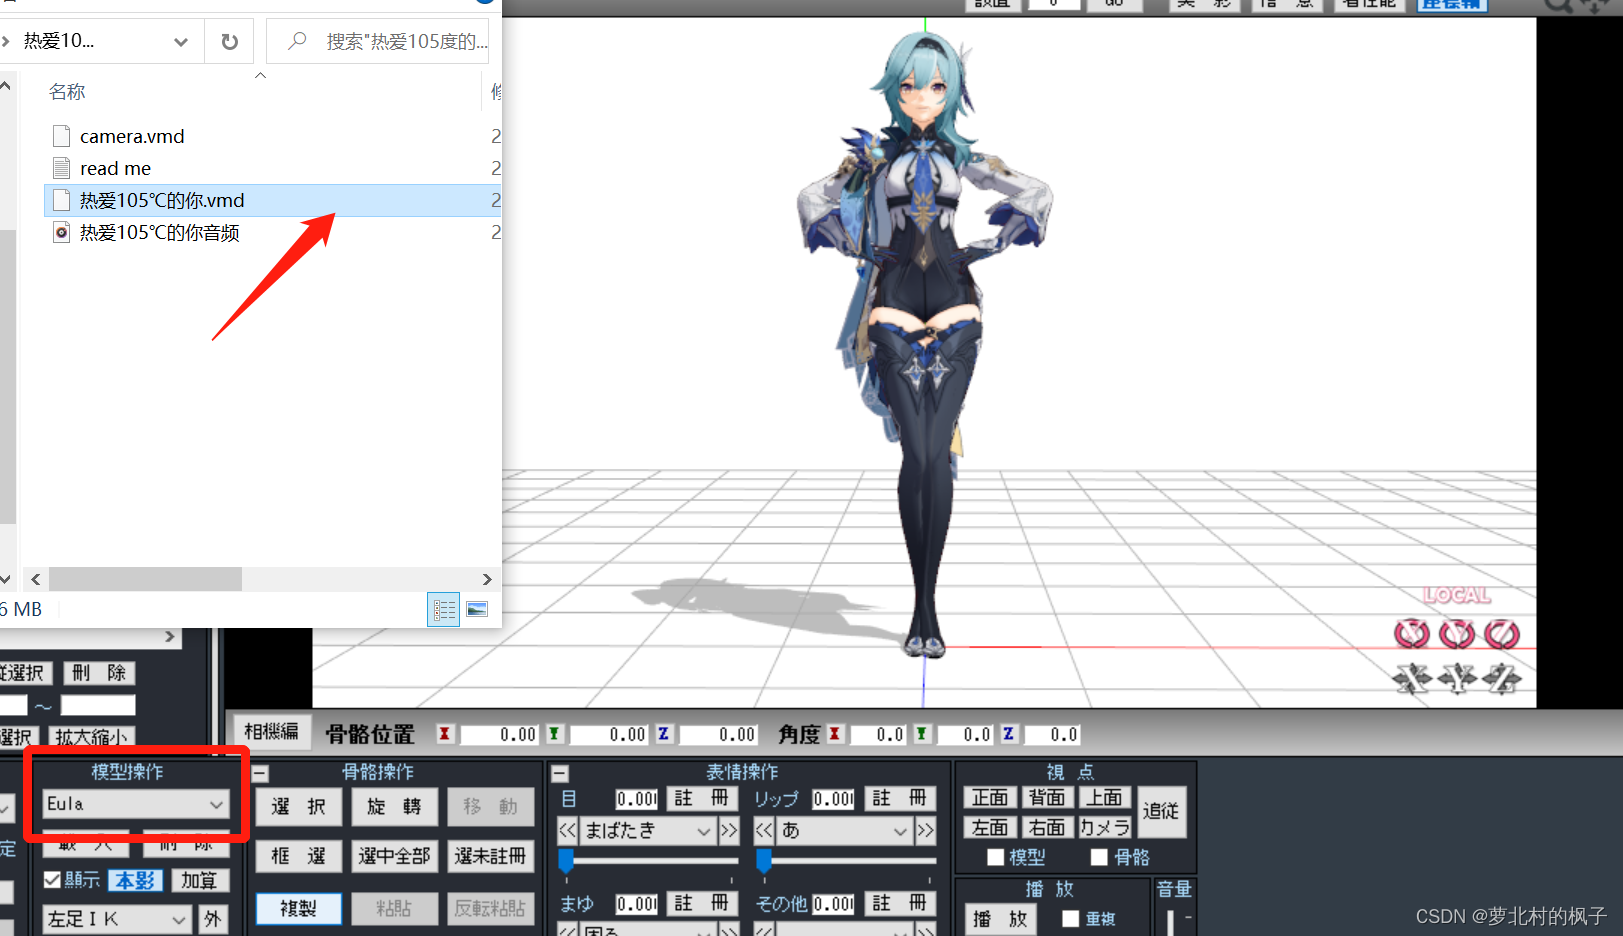
Task: Click the first LOCAL rotation gizmo icon
Action: (x=1412, y=633)
